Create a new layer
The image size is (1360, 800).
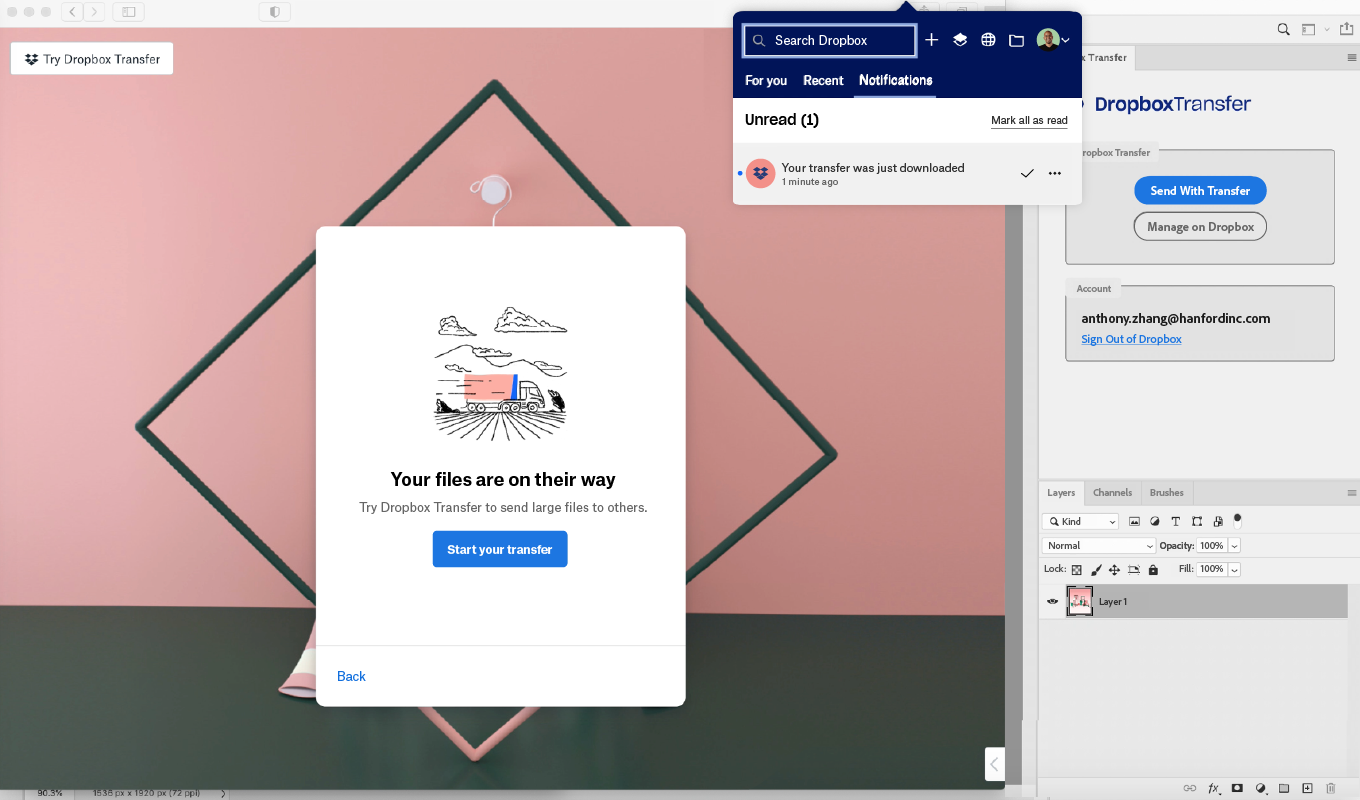coord(1307,788)
